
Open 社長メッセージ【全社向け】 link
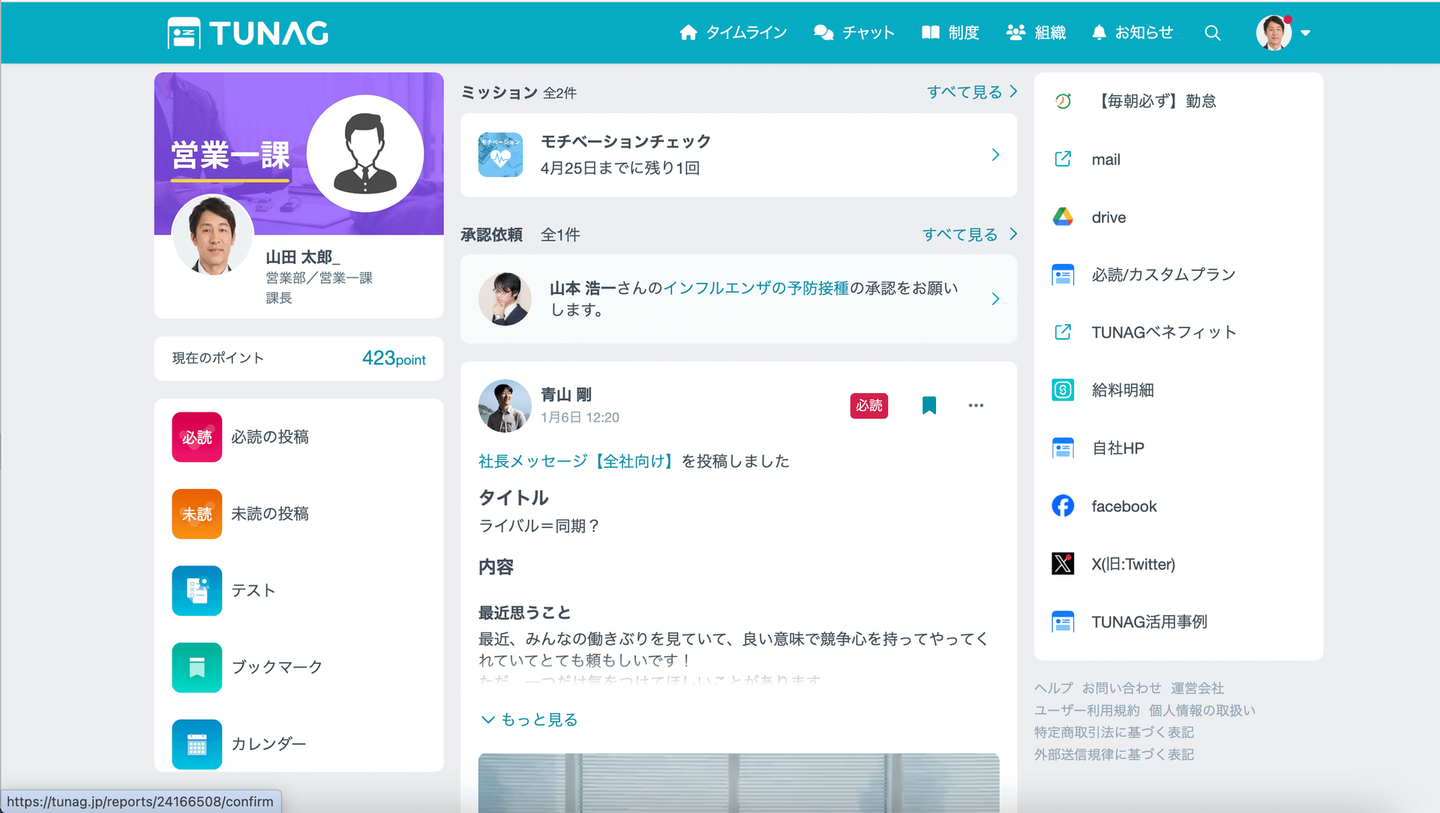click(x=578, y=461)
